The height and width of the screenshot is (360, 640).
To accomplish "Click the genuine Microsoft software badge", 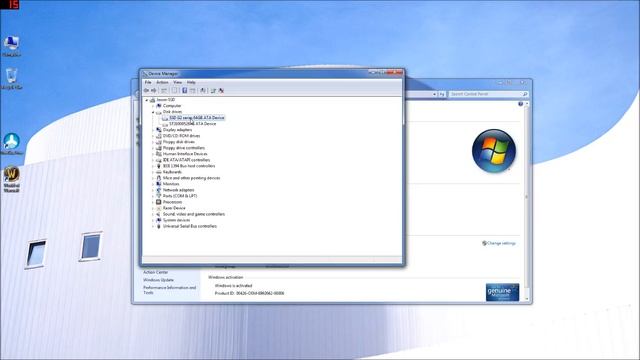I will tap(502, 292).
